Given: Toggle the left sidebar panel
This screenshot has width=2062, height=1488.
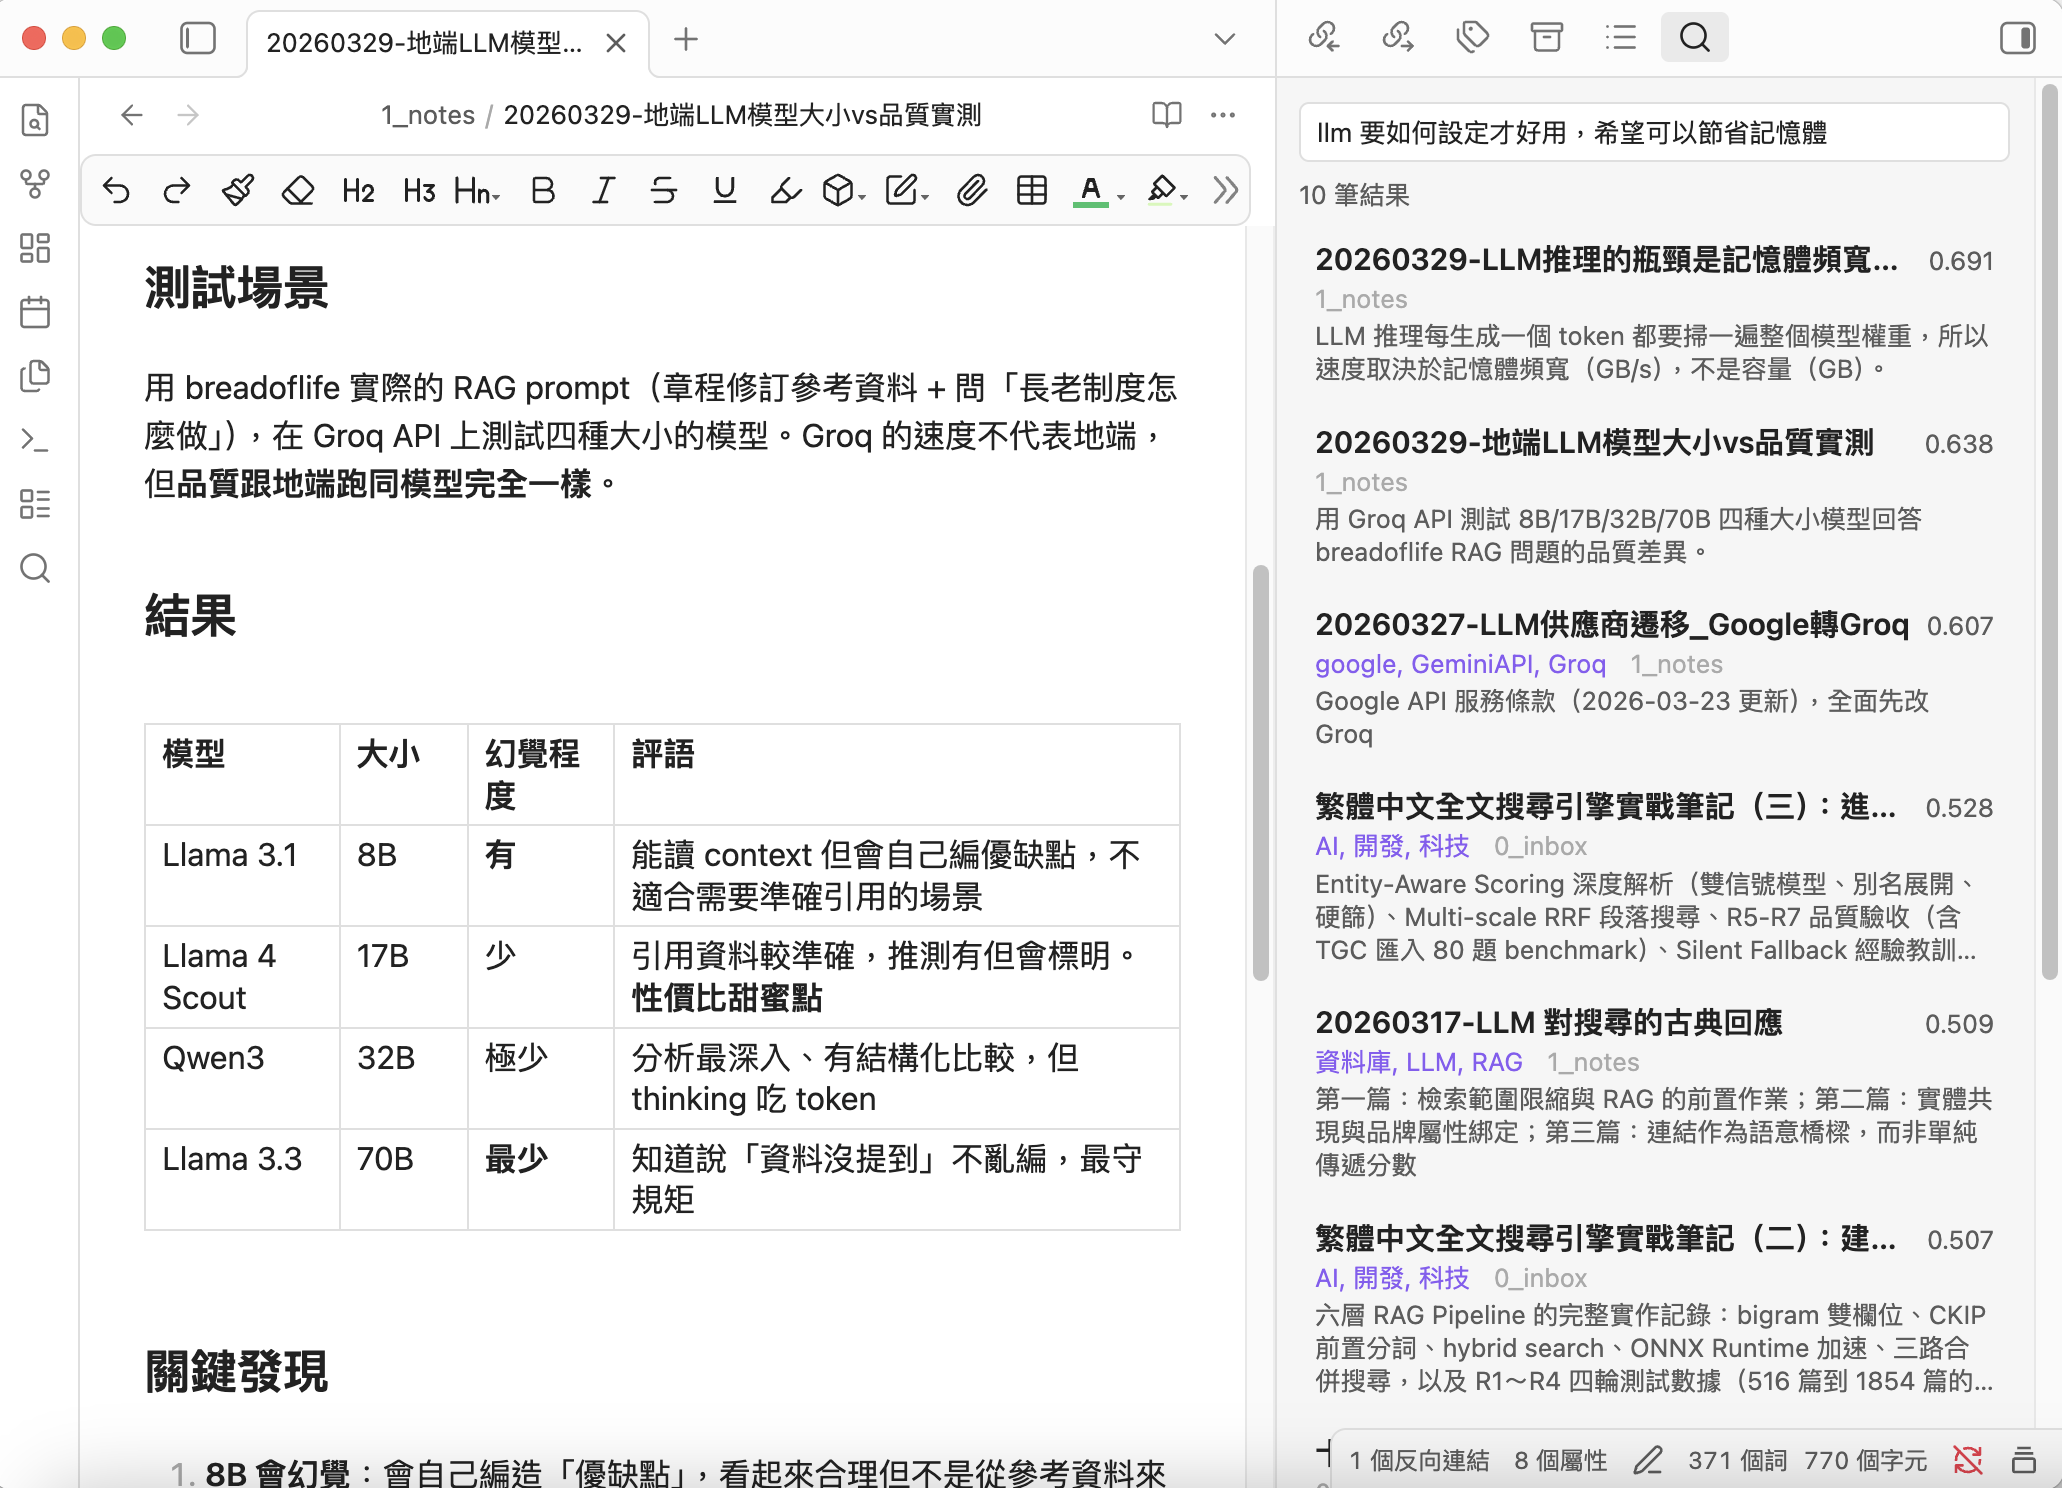Looking at the screenshot, I should (x=198, y=39).
